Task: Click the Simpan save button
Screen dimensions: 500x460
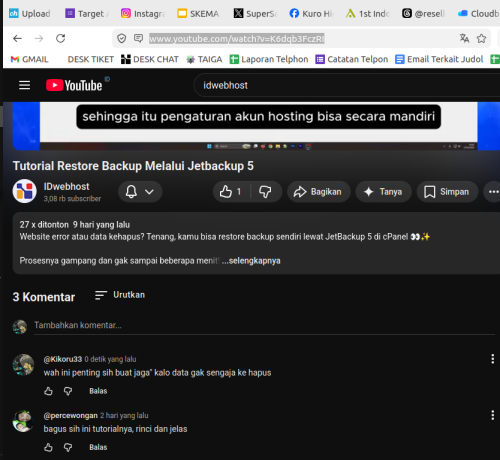Action: (x=447, y=192)
